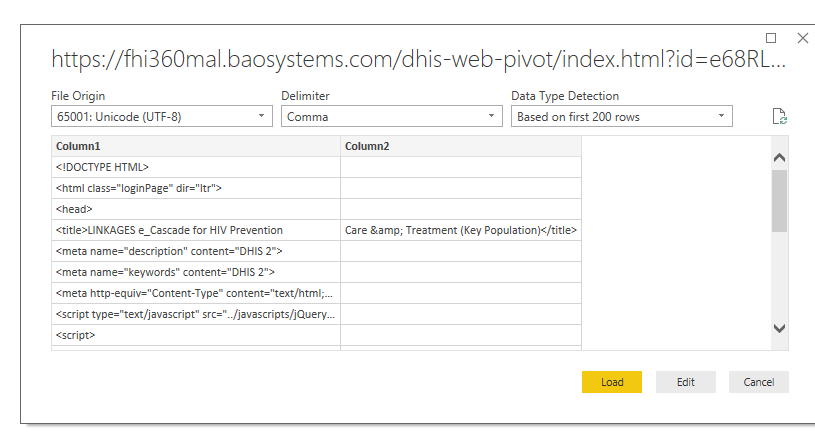This screenshot has height=432, width=815.
Task: Cancel the data import dialog
Action: (x=758, y=382)
